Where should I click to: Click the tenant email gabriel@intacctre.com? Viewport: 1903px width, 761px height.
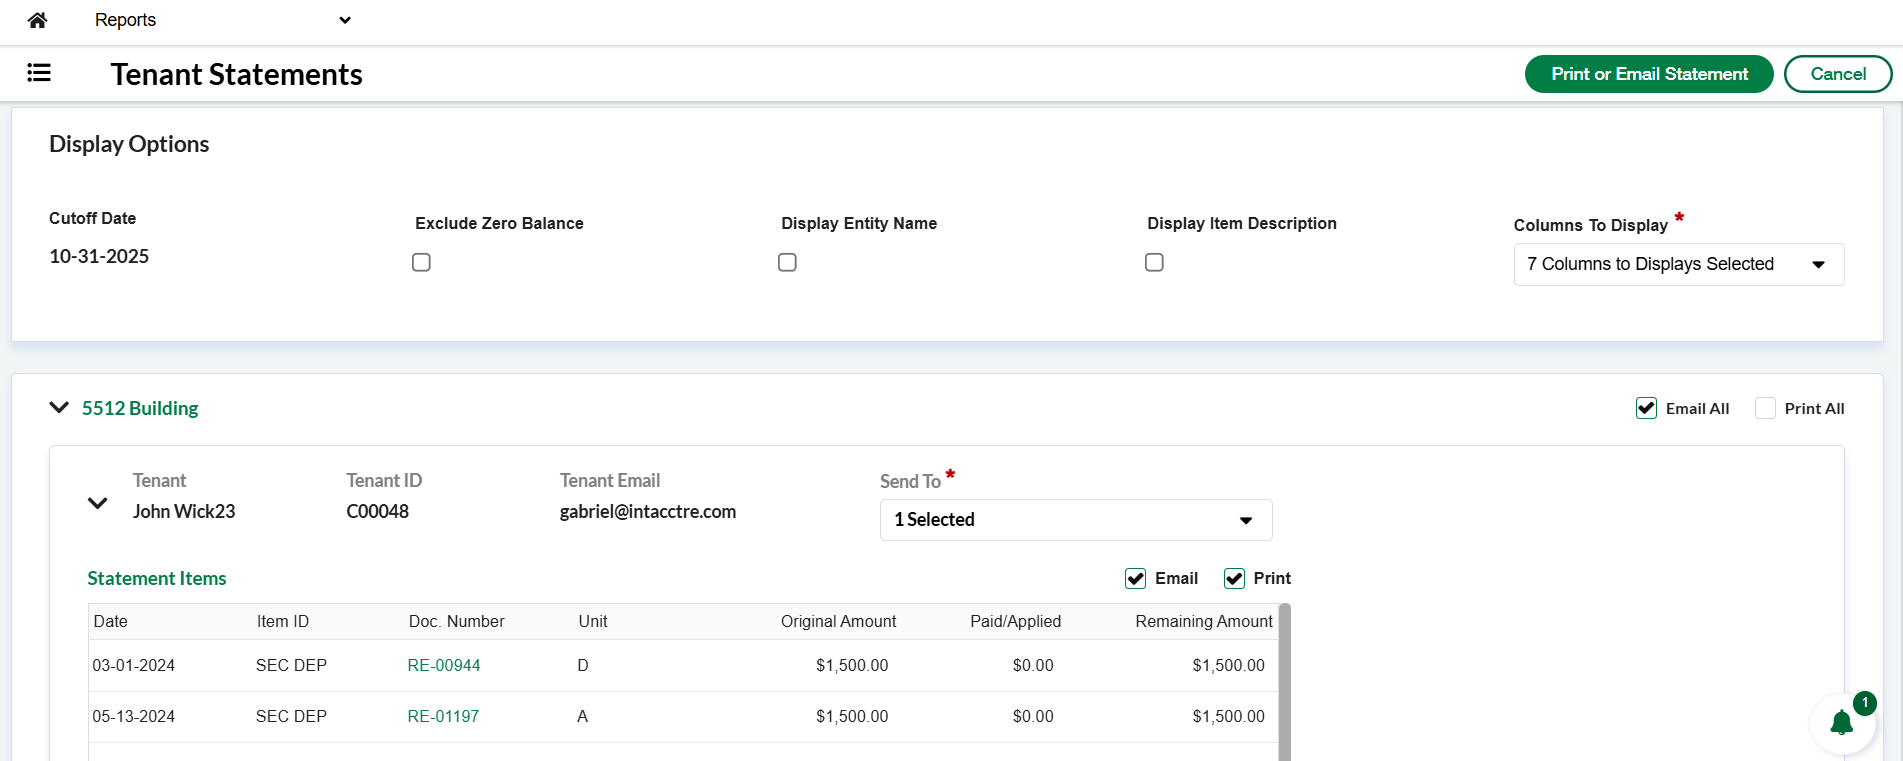tap(648, 512)
